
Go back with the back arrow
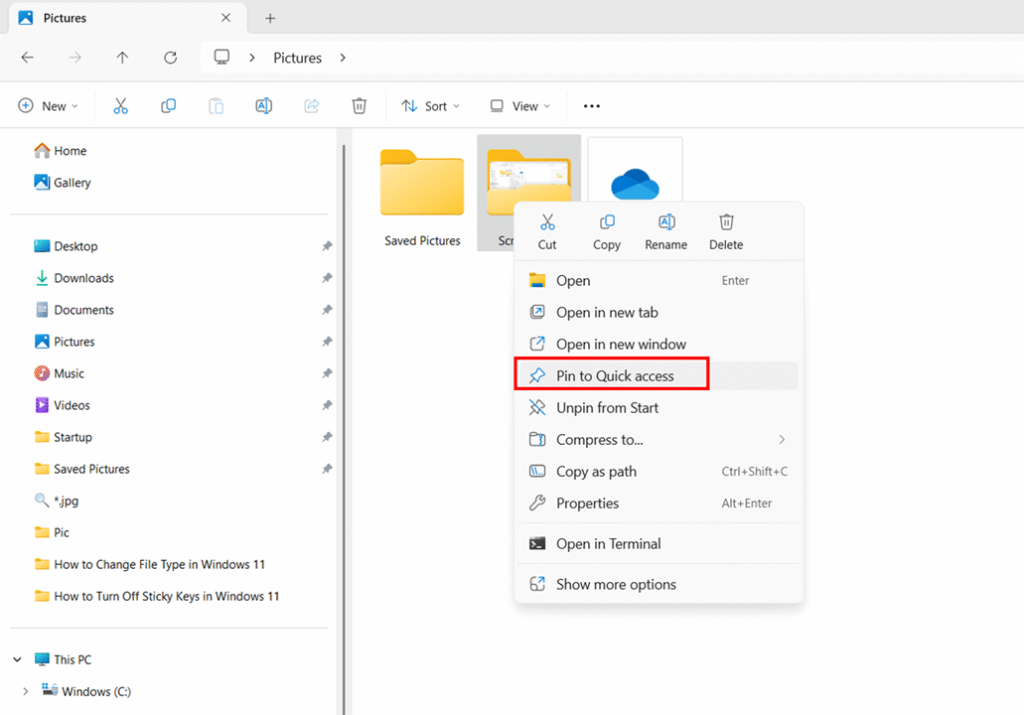[27, 57]
